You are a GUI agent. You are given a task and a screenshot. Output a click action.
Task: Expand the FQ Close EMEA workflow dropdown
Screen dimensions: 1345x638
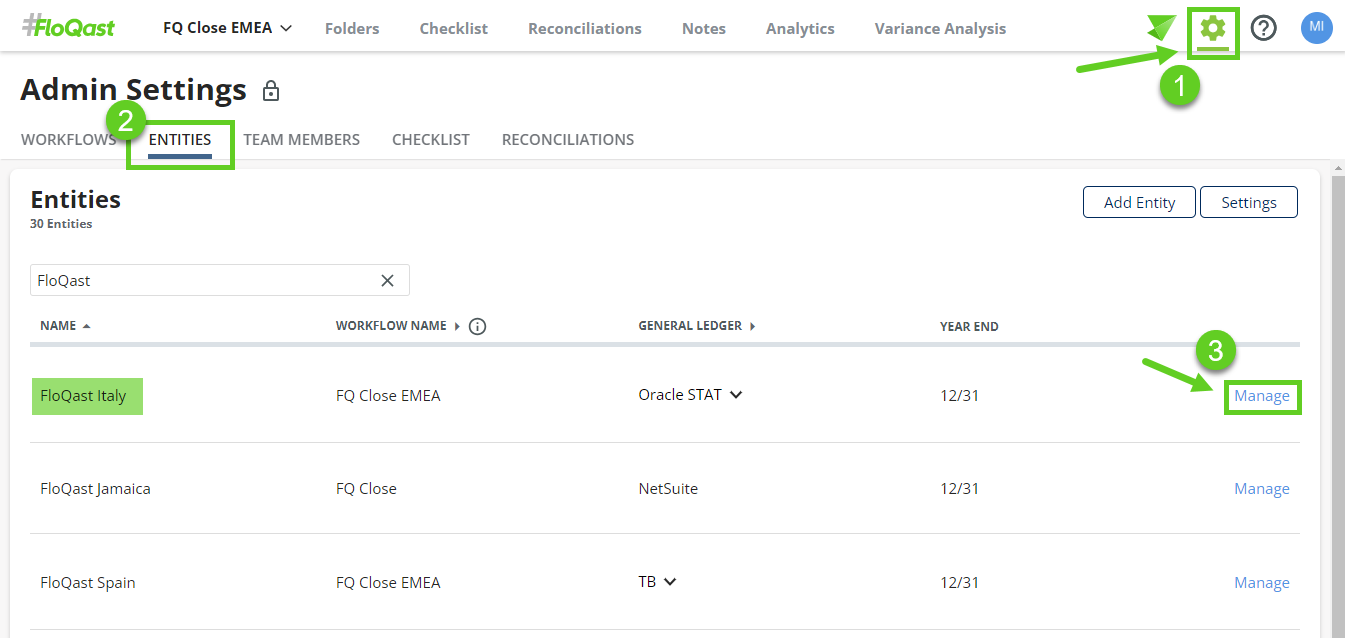[227, 28]
